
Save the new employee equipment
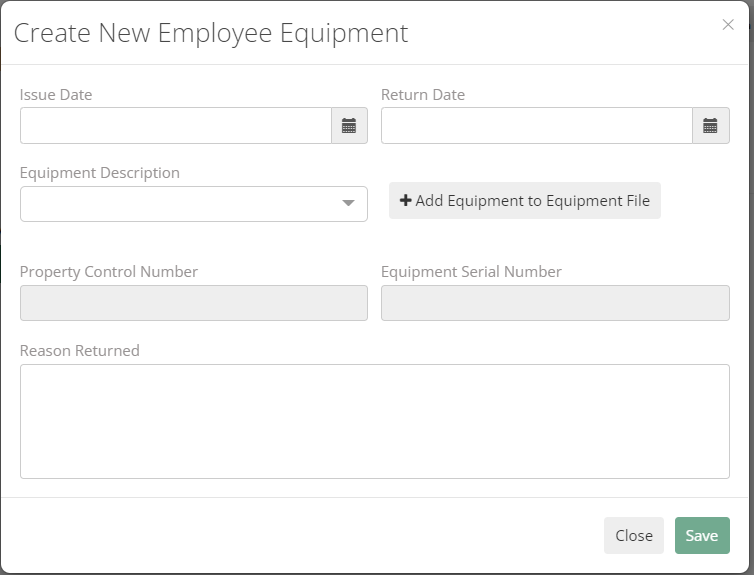click(x=702, y=536)
